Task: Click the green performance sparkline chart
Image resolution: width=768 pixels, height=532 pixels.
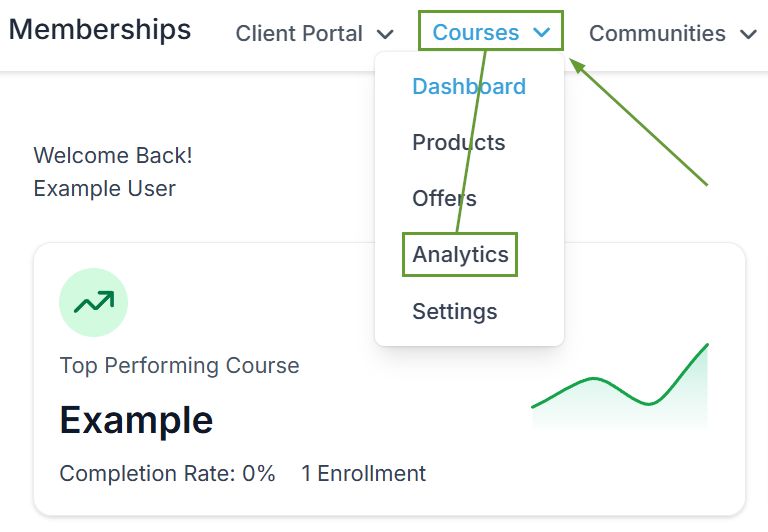Action: pyautogui.click(x=620, y=386)
